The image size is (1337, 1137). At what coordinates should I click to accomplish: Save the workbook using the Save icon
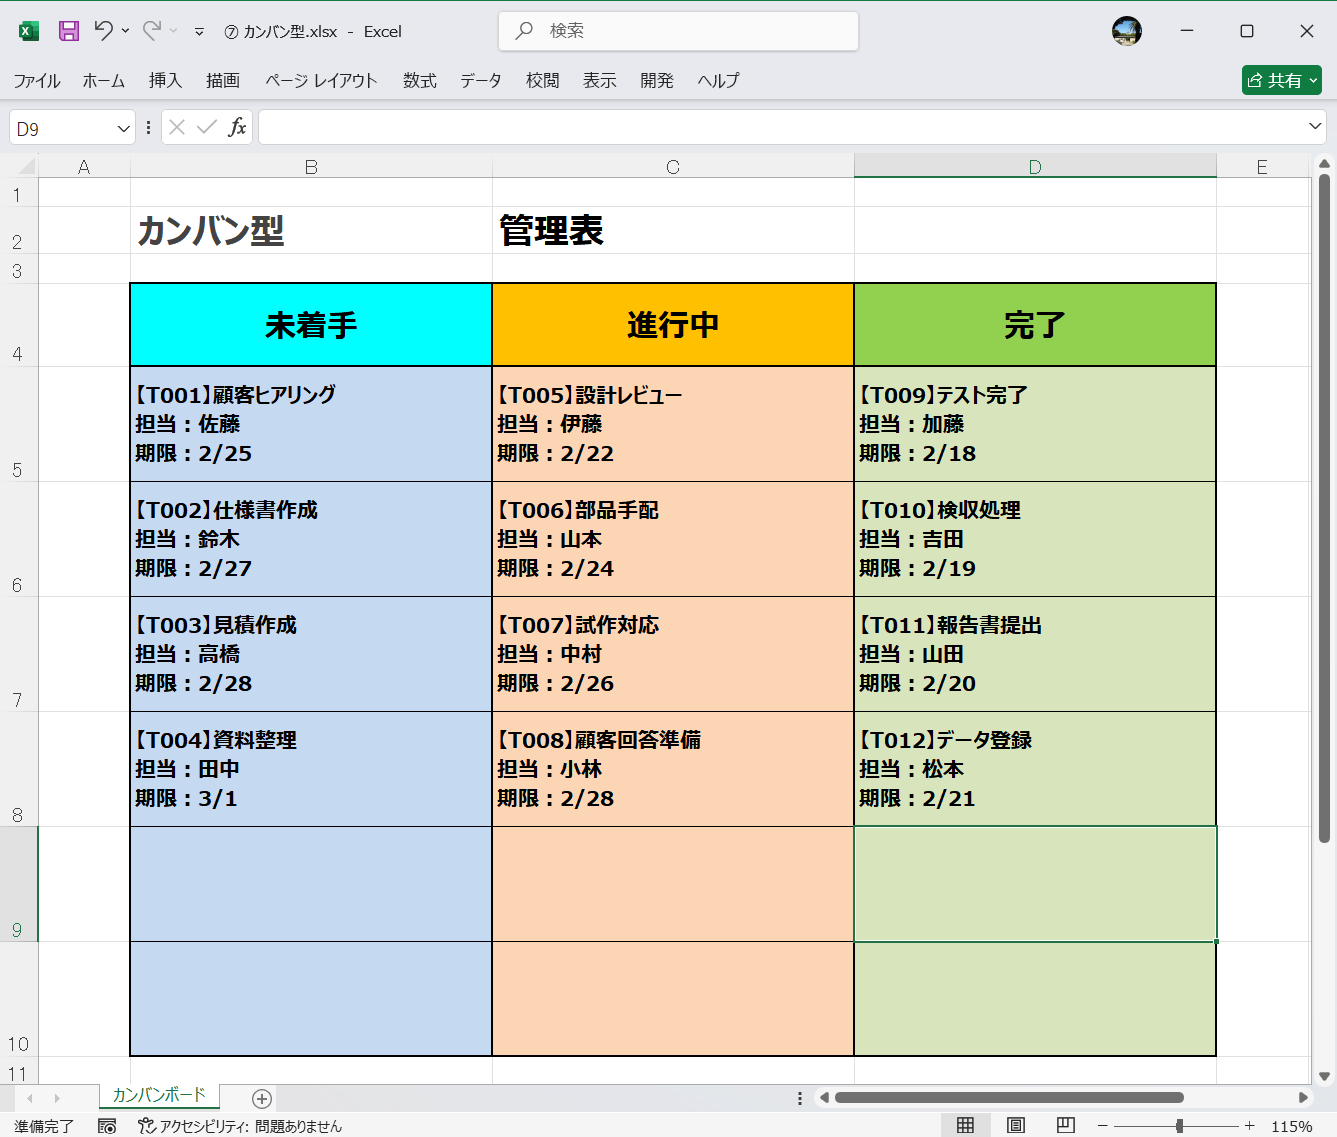click(67, 31)
